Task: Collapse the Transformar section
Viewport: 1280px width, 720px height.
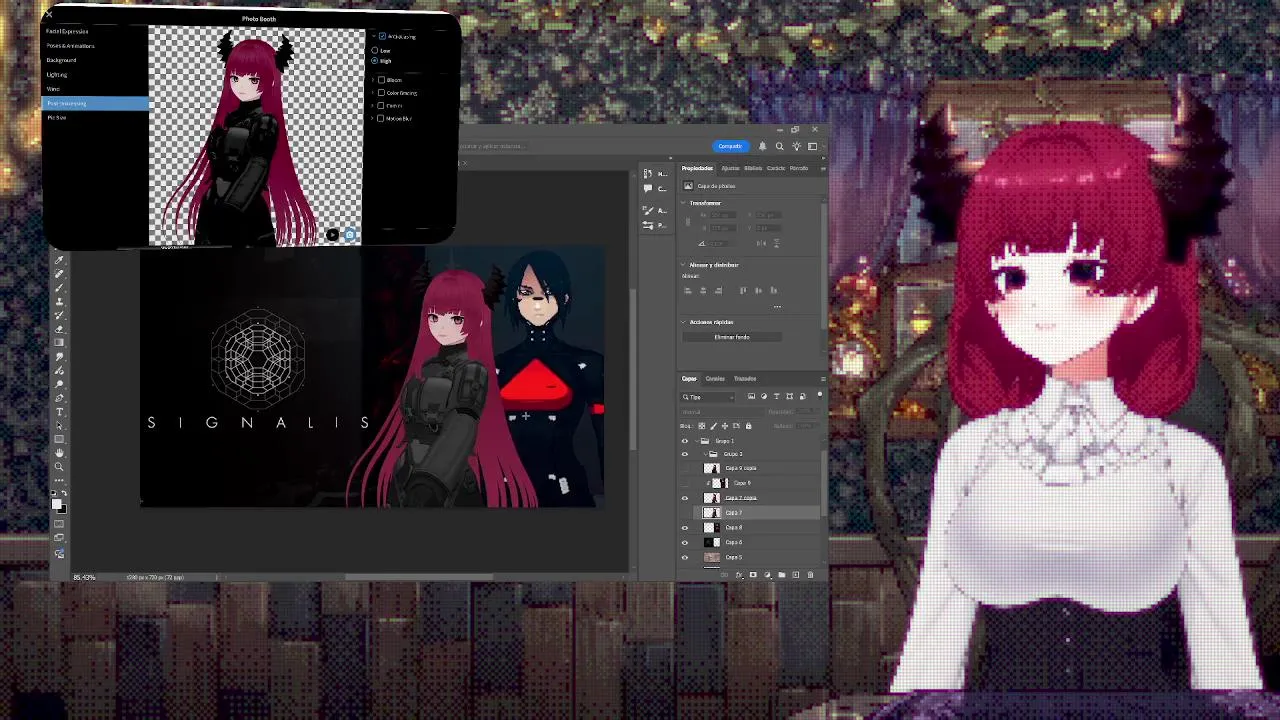Action: pos(683,203)
